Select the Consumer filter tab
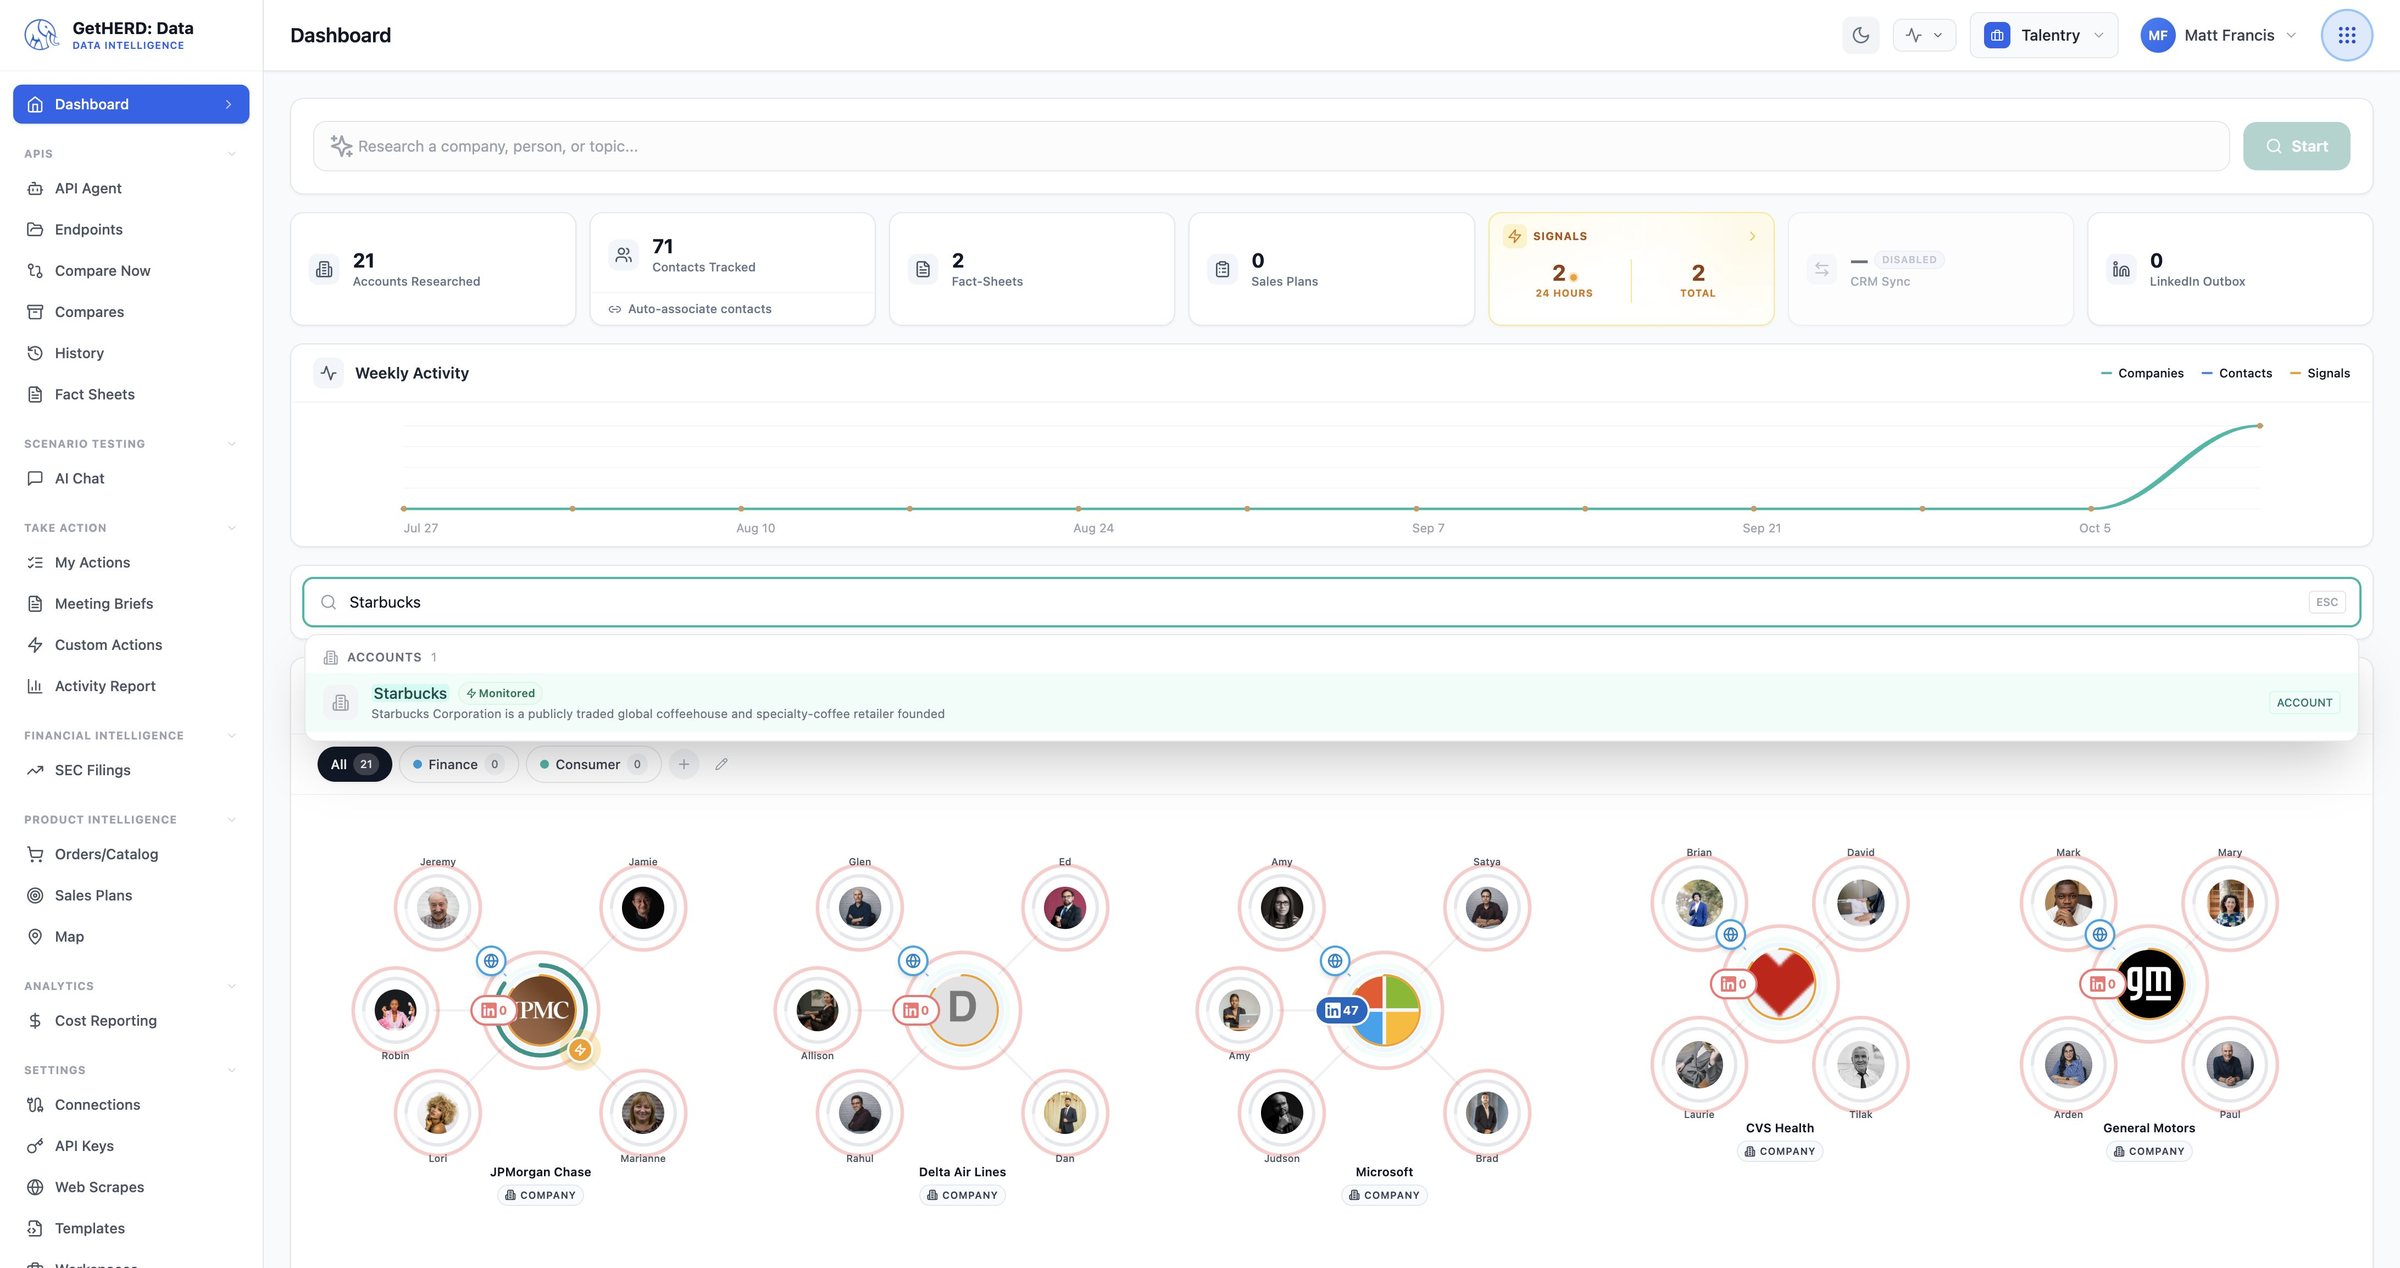The width and height of the screenshot is (2400, 1268). tap(593, 764)
